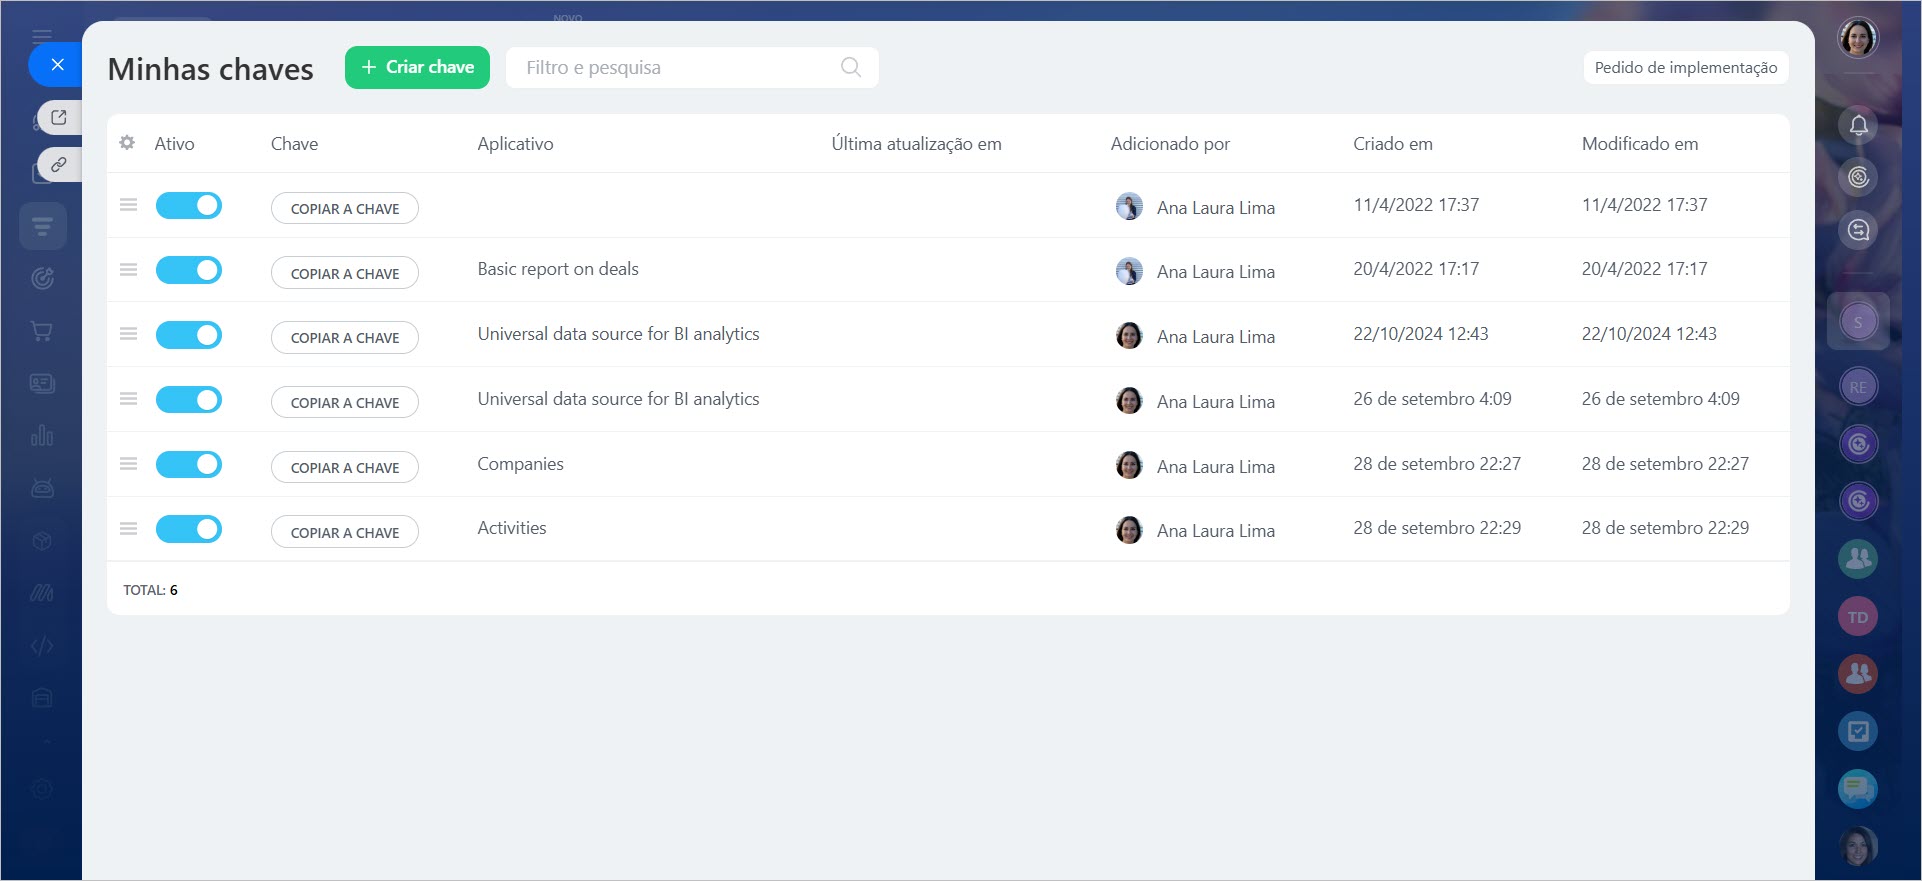Viewport: 1922px width, 881px height.
Task: Open the link icon side tab
Action: coord(59,164)
